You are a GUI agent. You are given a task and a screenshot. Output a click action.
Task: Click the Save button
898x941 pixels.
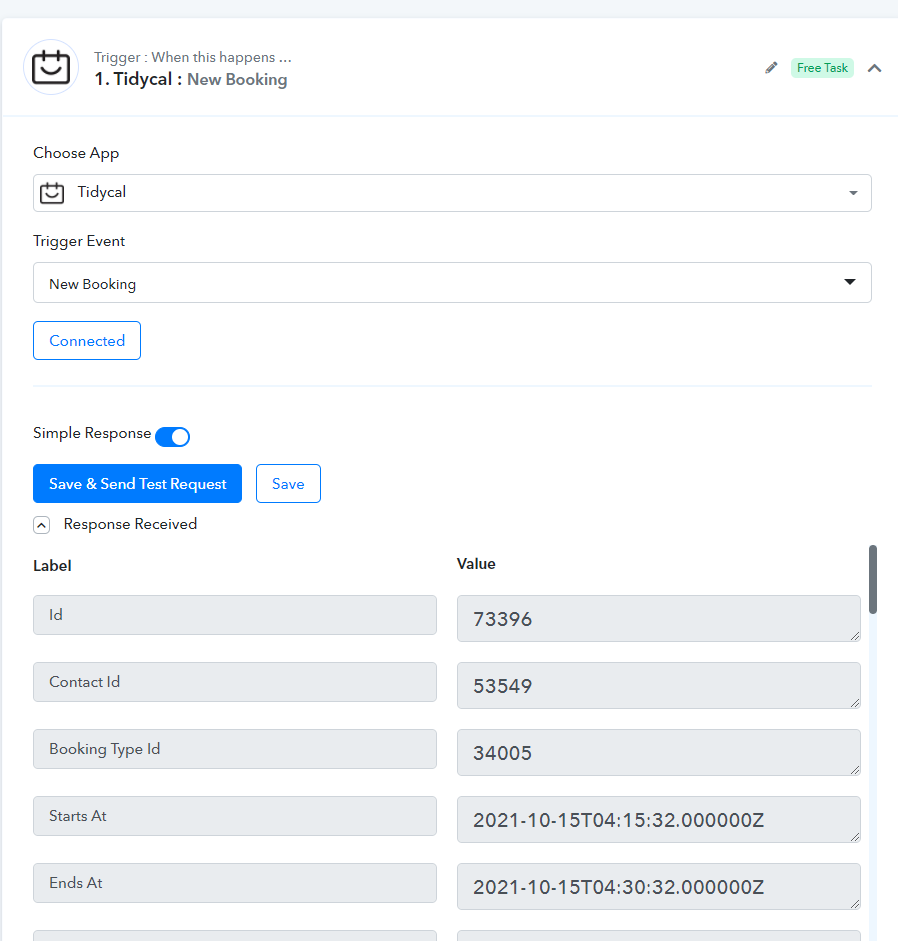[x=288, y=483]
